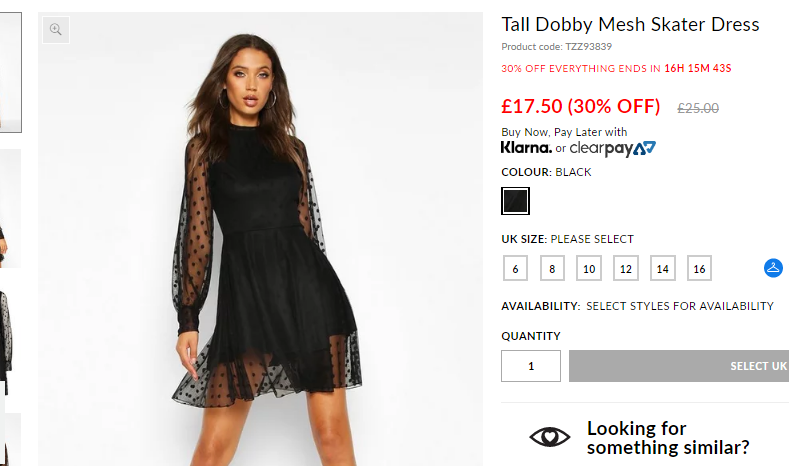The image size is (789, 466).
Task: Choose UK size 12
Action: [625, 268]
